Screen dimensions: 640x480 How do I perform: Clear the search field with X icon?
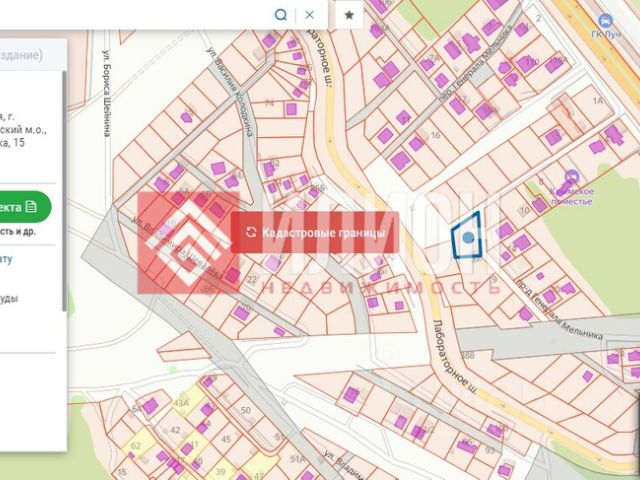pos(310,15)
